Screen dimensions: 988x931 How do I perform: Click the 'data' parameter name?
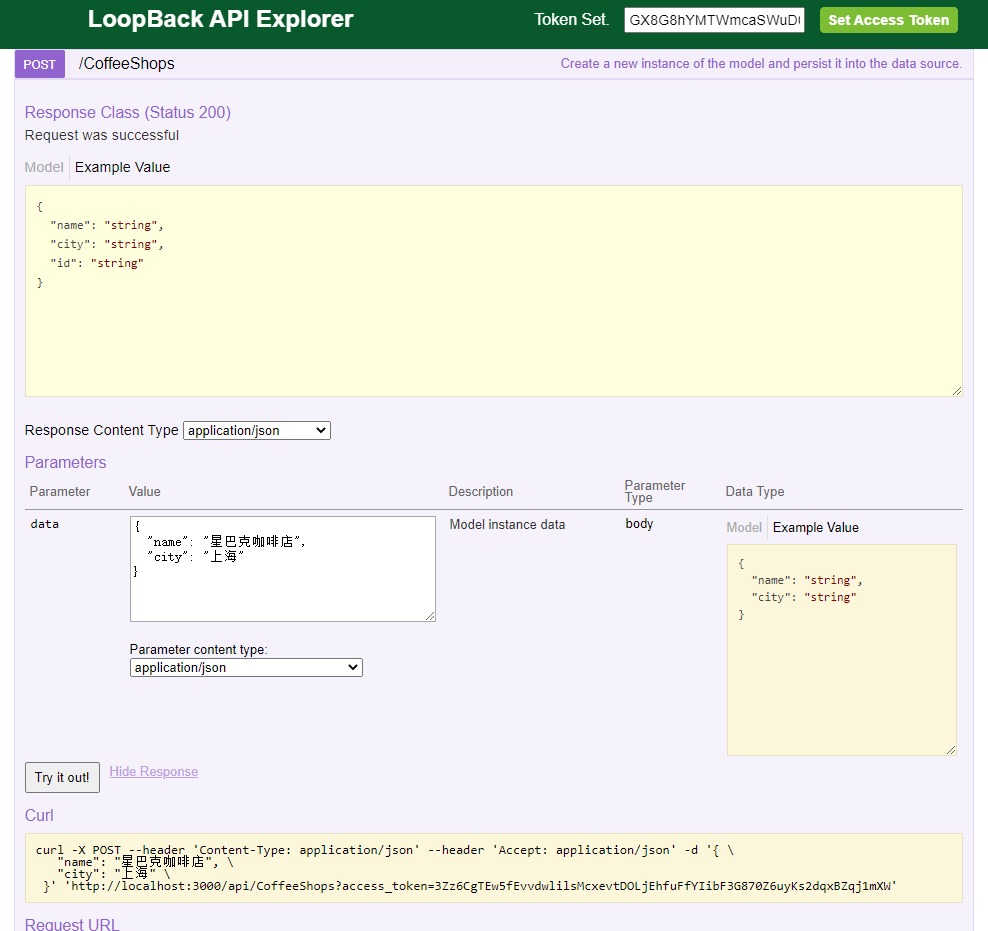45,524
